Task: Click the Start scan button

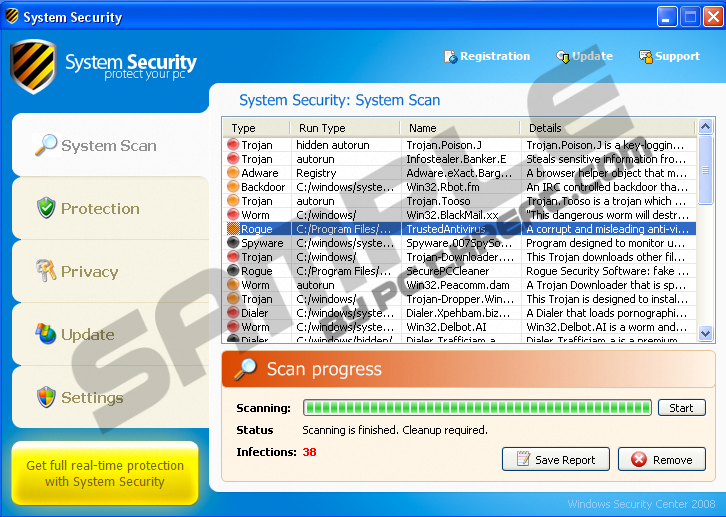Action: tap(682, 408)
